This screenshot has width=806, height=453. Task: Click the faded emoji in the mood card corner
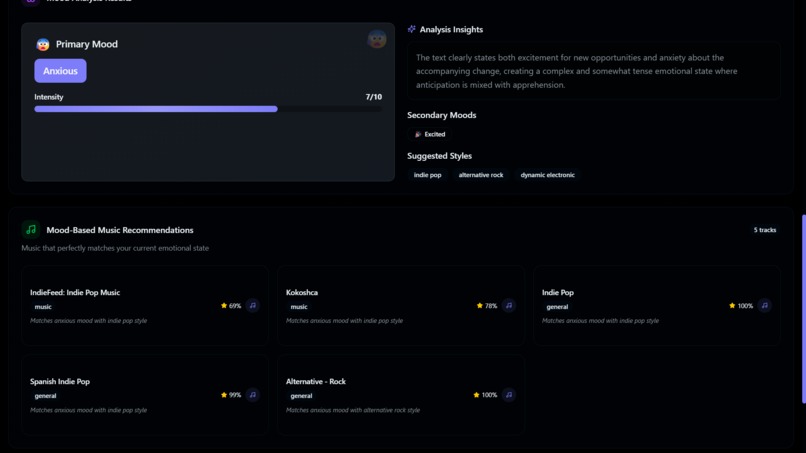[377, 39]
